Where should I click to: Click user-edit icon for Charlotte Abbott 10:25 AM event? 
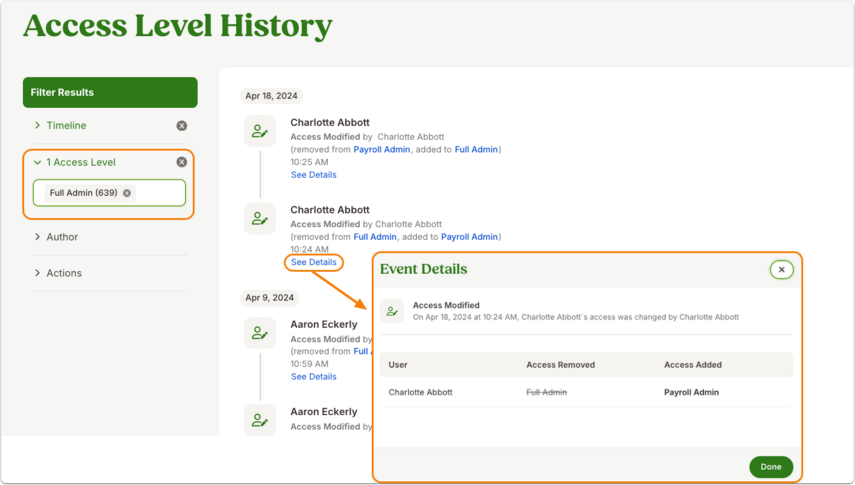coord(260,131)
